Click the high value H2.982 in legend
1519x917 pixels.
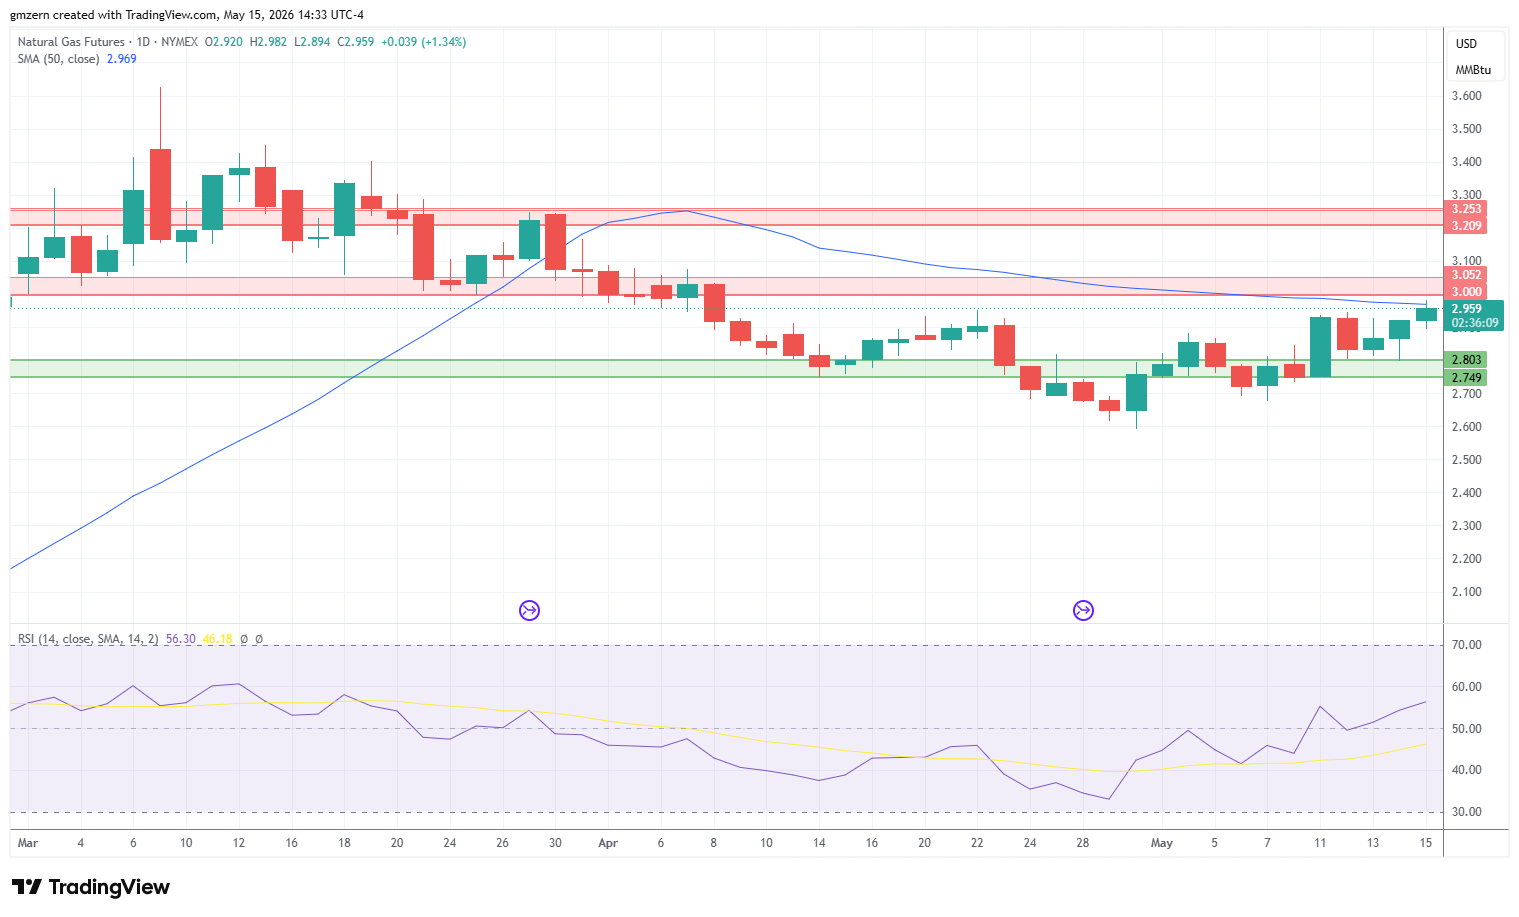click(x=268, y=42)
